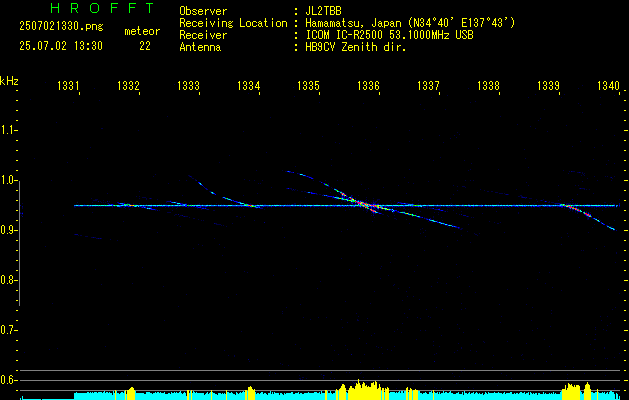Click the 0.7 kHz frequency label
629x400 pixels.
coord(8,330)
